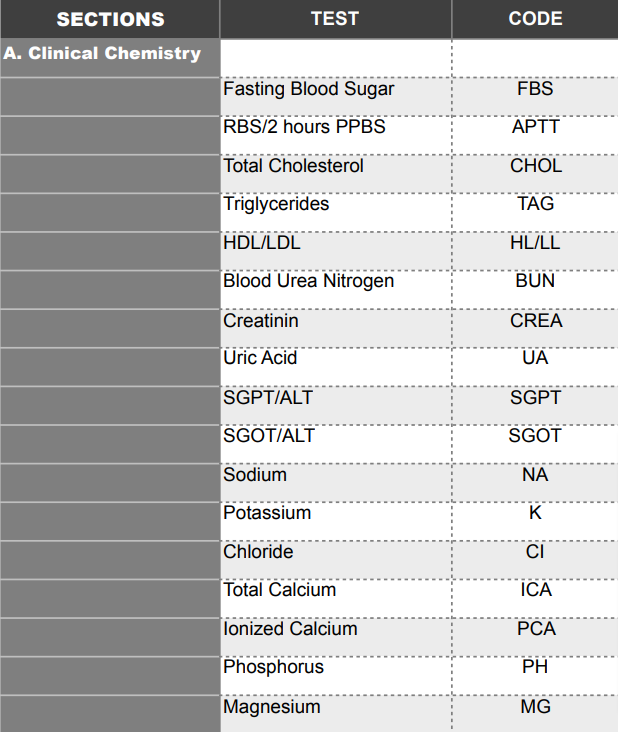This screenshot has width=618, height=732.
Task: Click the APTT code cell
Action: [535, 127]
